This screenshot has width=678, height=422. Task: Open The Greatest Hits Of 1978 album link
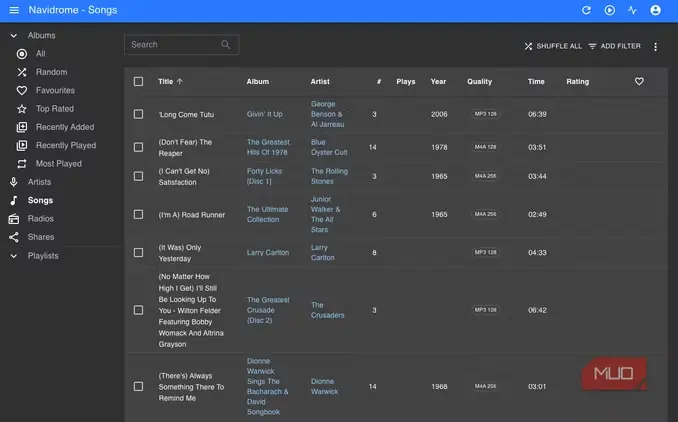click(268, 147)
